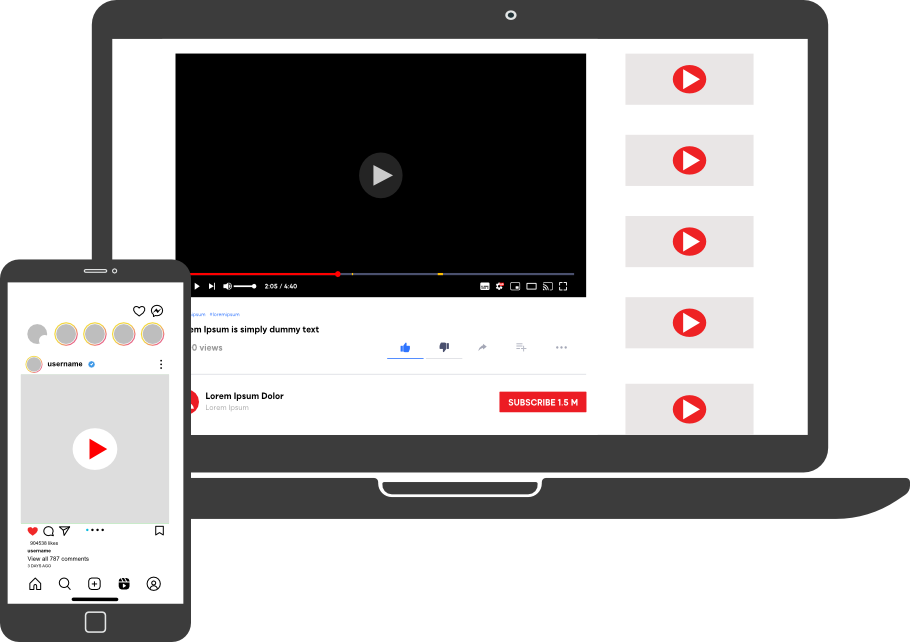The height and width of the screenshot is (642, 910).
Task: Click the small play icon in the player control bar
Action: 197,286
